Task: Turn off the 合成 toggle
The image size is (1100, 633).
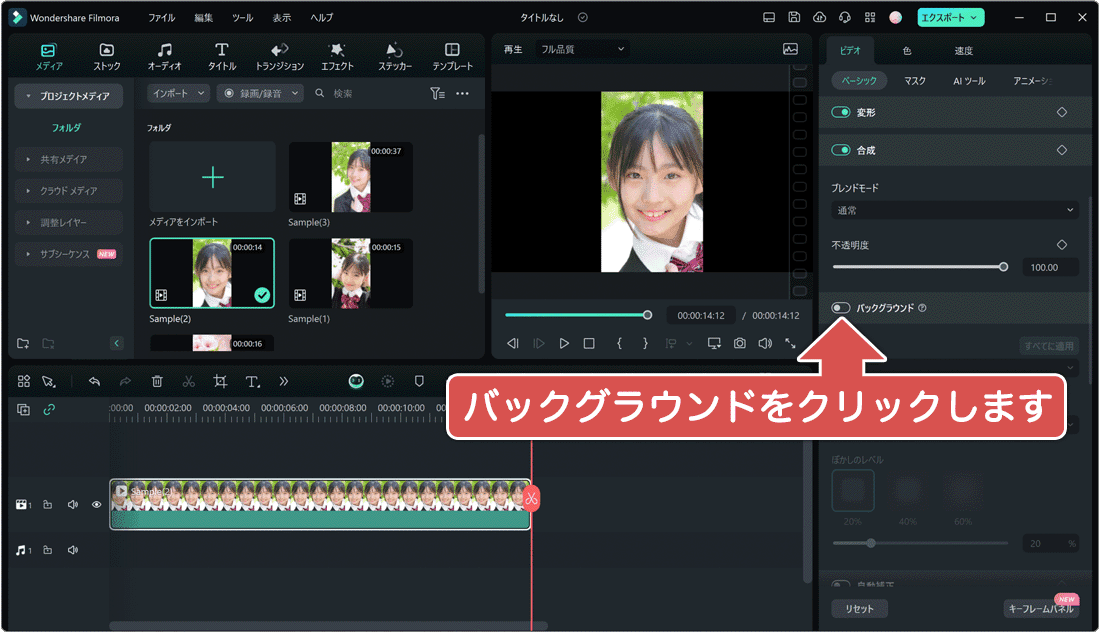Action: point(839,147)
